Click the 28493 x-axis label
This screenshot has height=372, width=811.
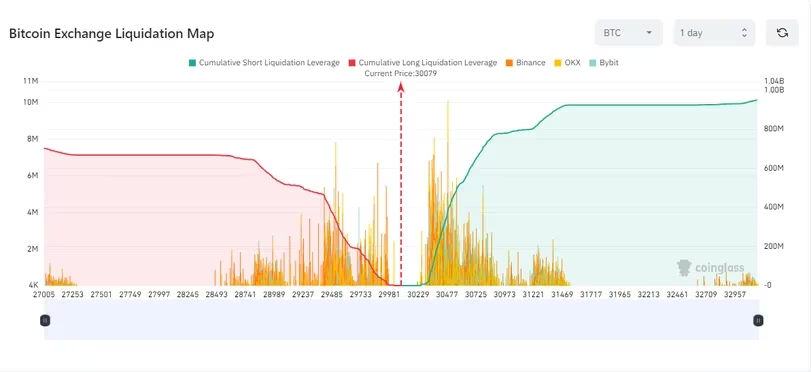(216, 293)
